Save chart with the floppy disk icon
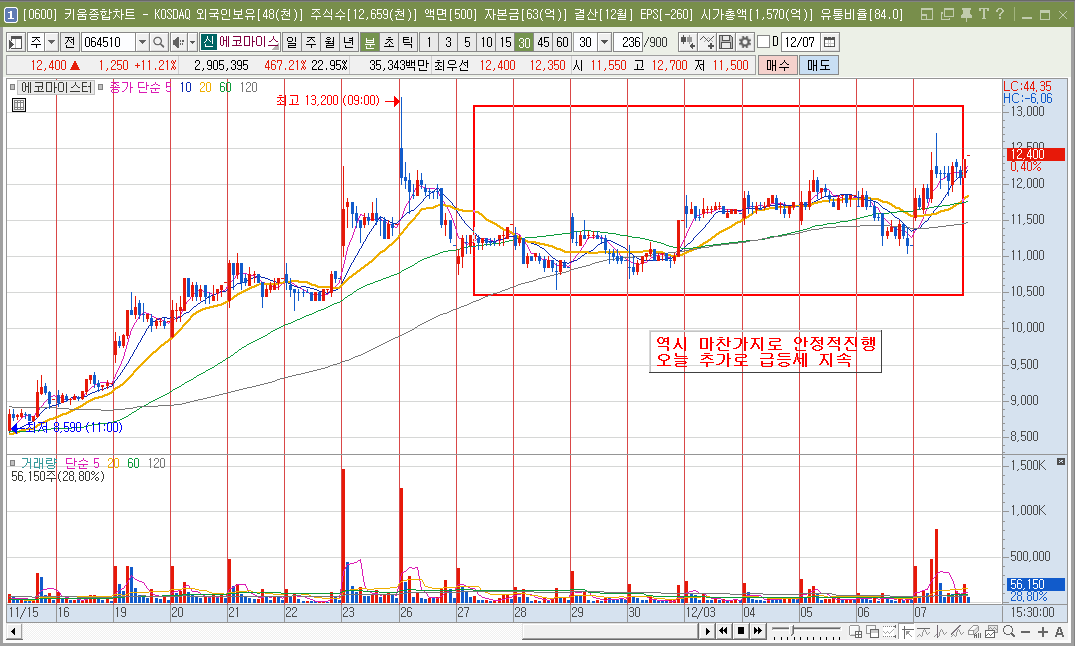This screenshot has height=646, width=1075. [726, 42]
